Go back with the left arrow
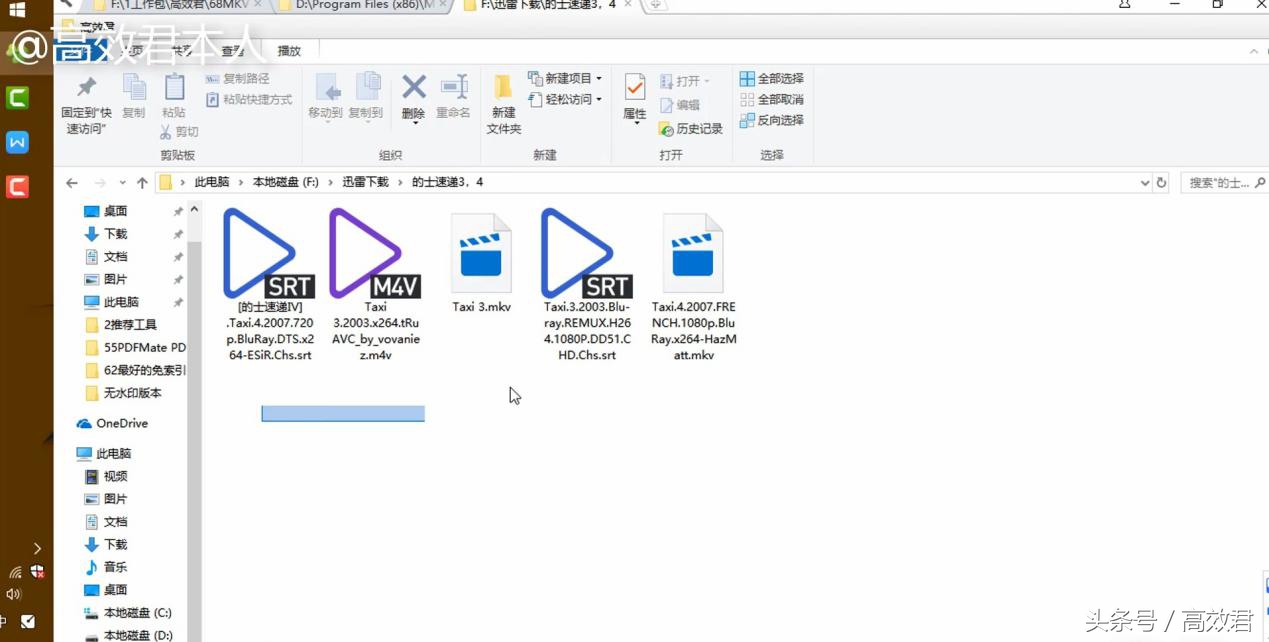 tap(72, 183)
